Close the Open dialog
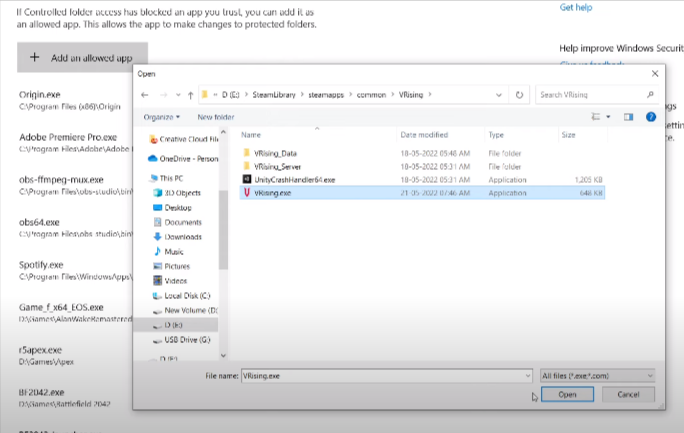The width and height of the screenshot is (684, 433). pos(655,74)
